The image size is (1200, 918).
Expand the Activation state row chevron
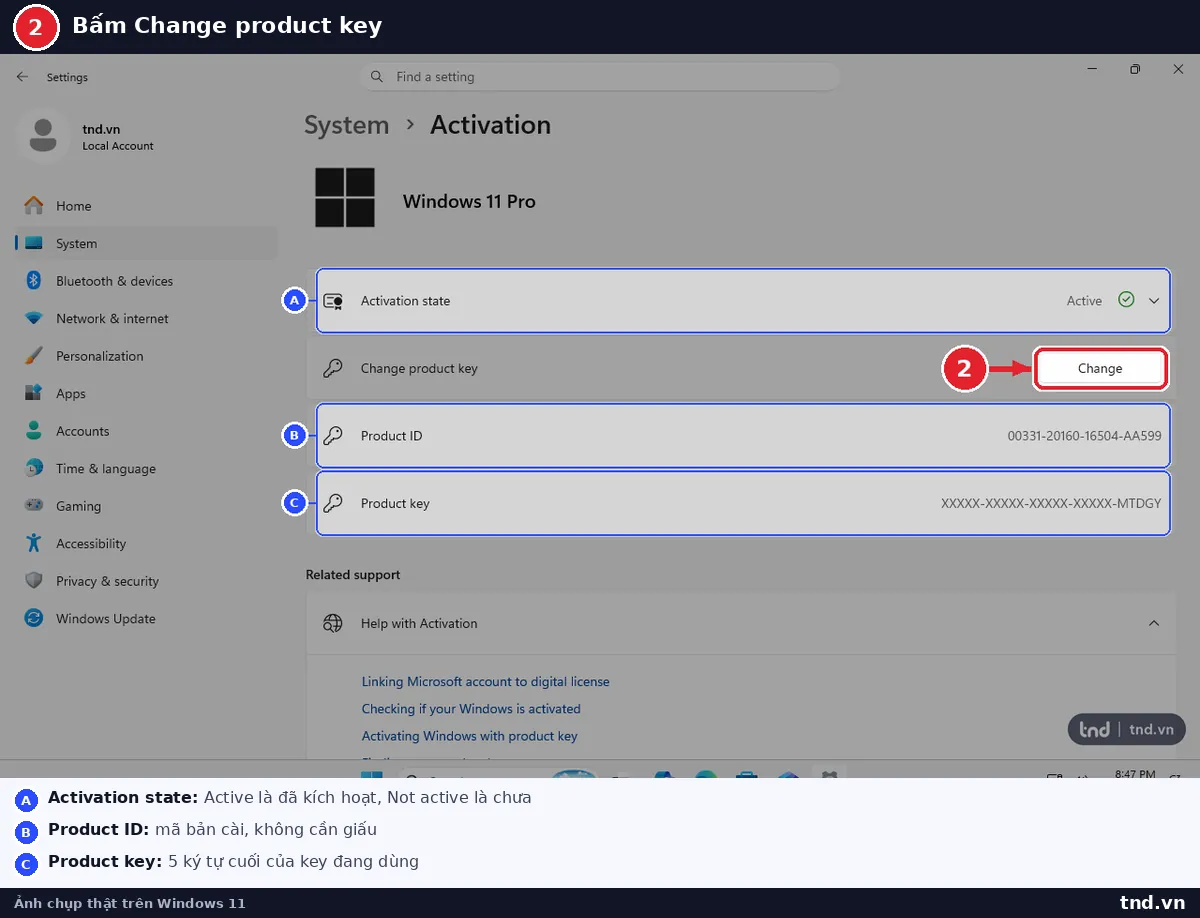click(x=1154, y=300)
